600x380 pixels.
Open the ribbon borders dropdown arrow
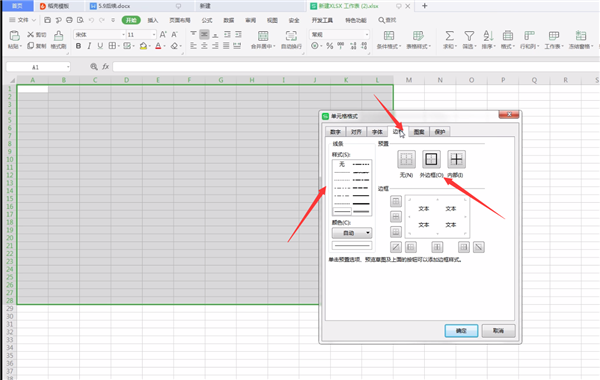click(x=119, y=46)
